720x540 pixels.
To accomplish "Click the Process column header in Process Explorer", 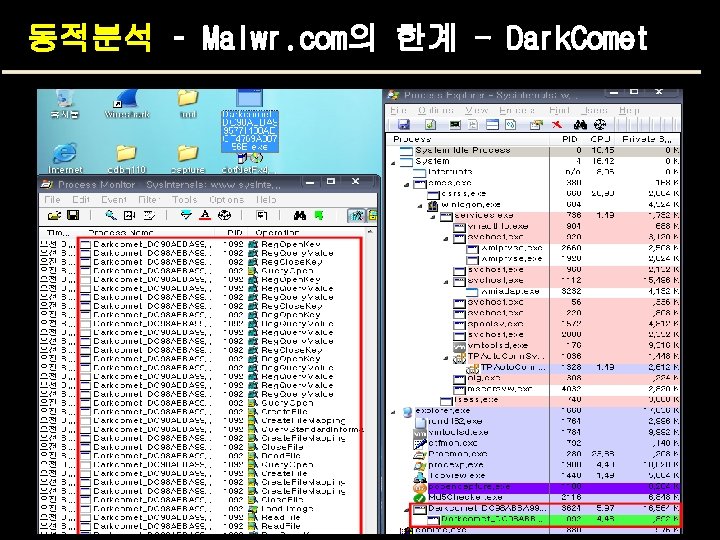I will (x=468, y=139).
